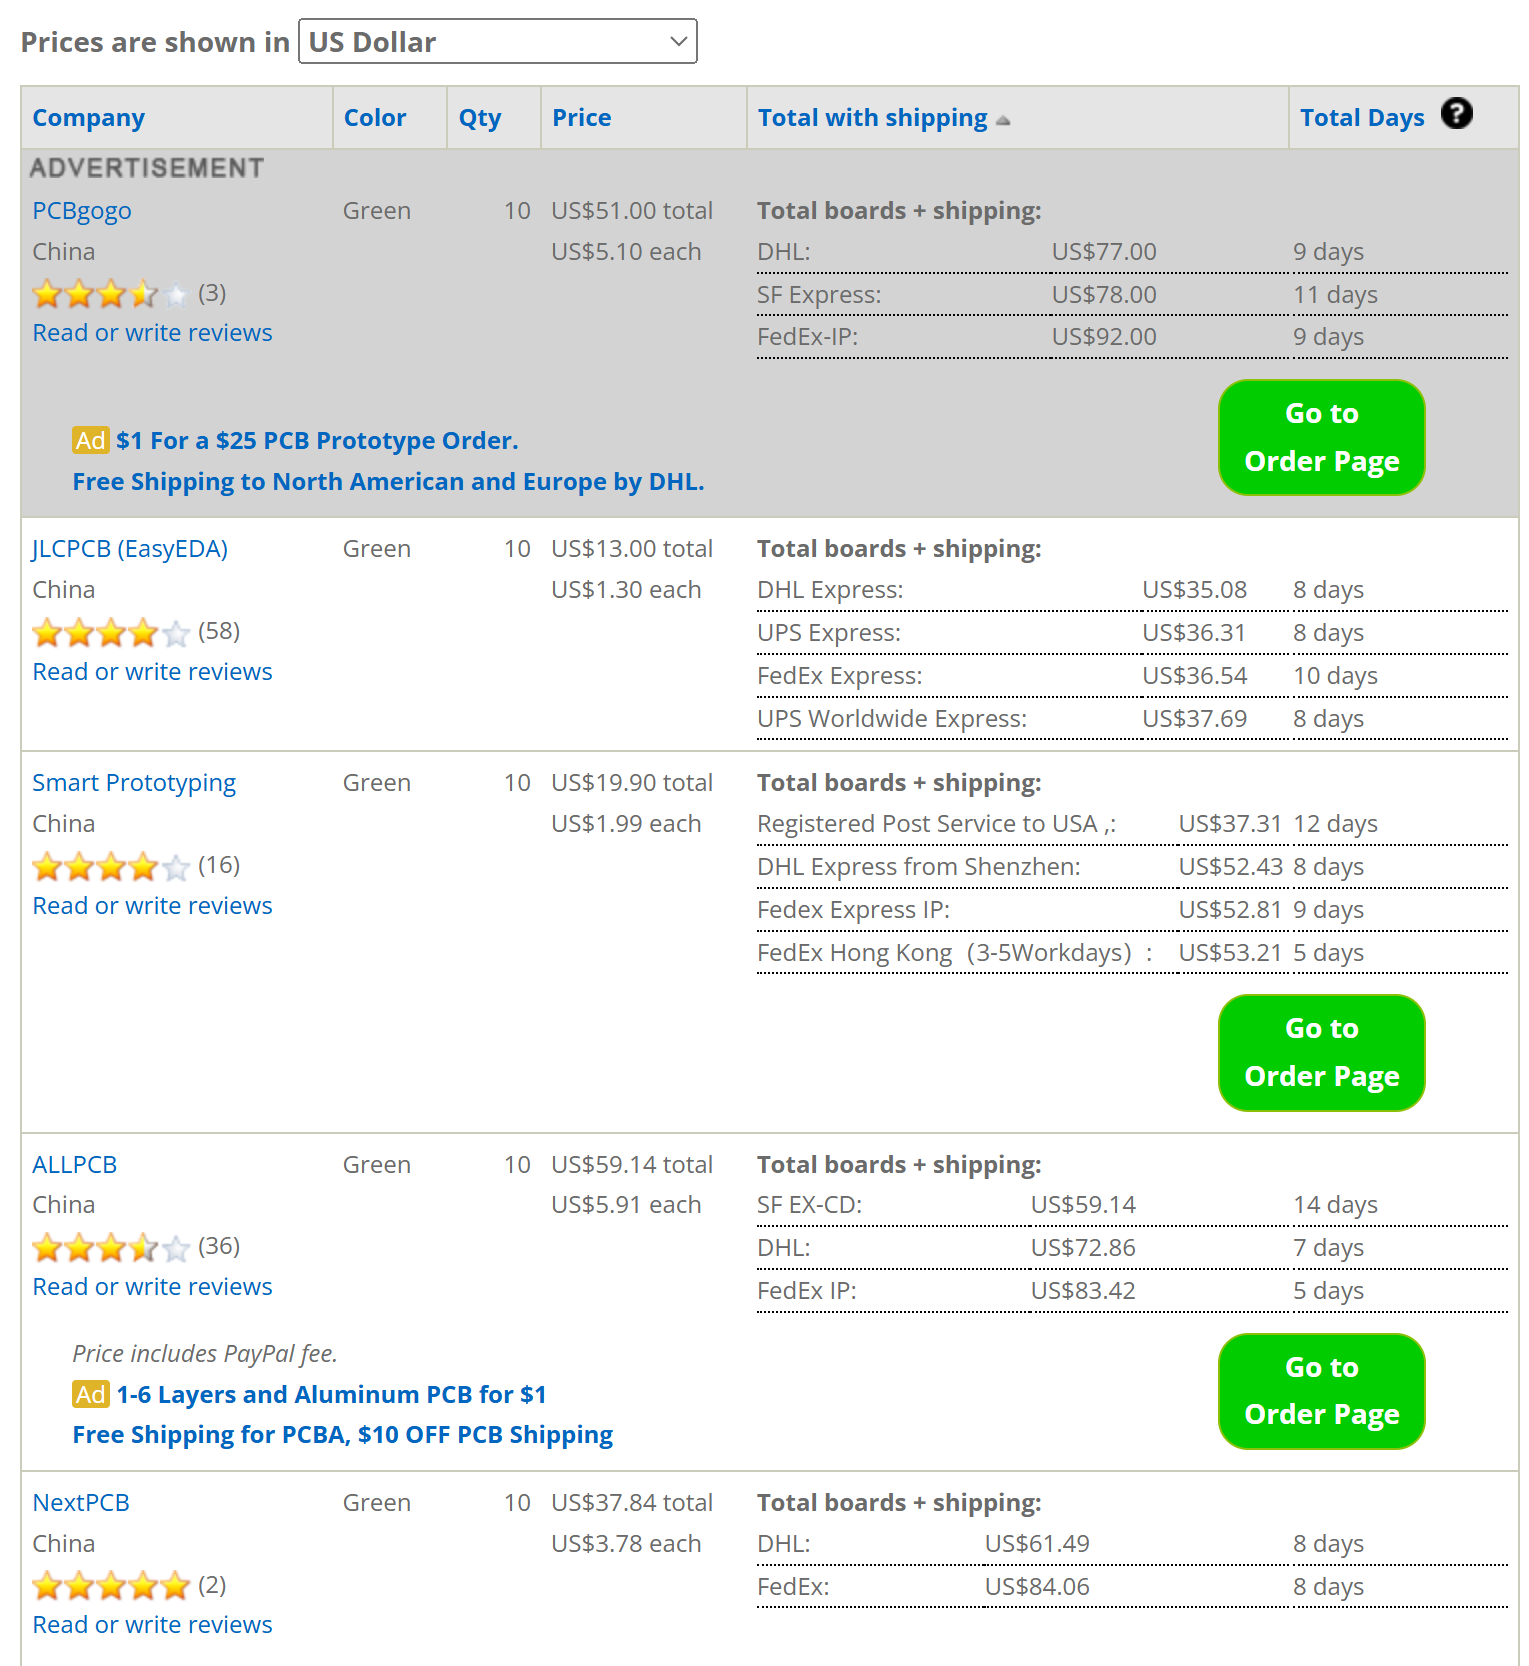Image resolution: width=1529 pixels, height=1666 pixels.
Task: Select PCBgogo FedEx-IP US$92.00 price
Action: 1104,337
